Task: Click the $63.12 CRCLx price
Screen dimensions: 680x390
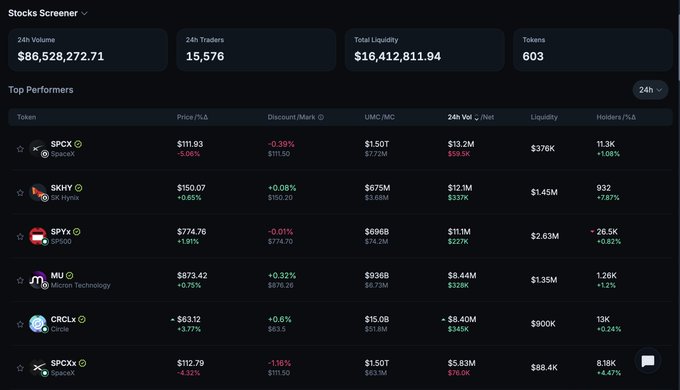Action: pyautogui.click(x=189, y=319)
